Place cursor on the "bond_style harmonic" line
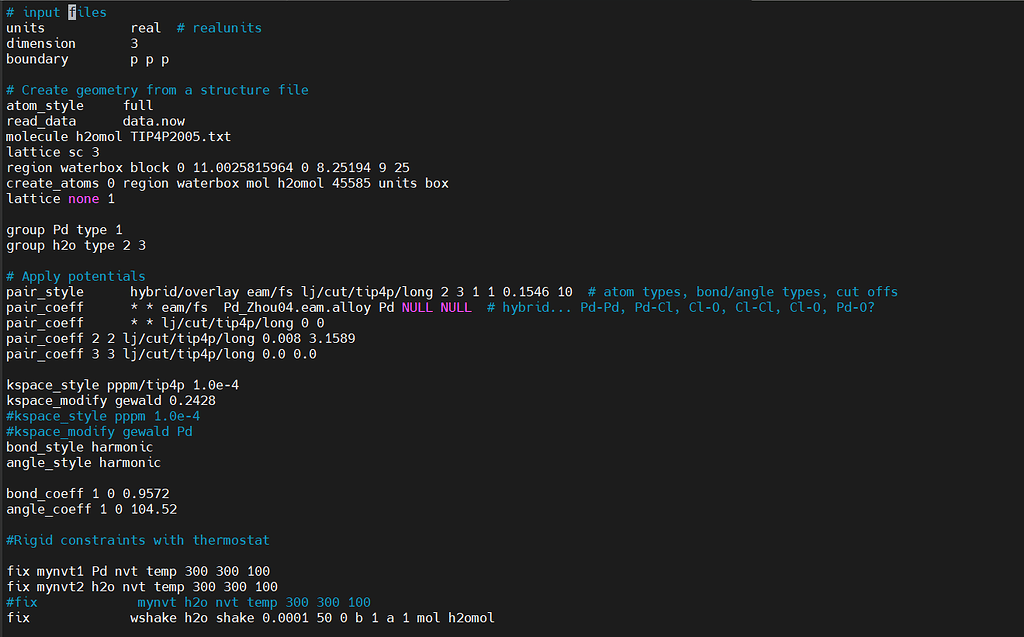 coord(79,447)
